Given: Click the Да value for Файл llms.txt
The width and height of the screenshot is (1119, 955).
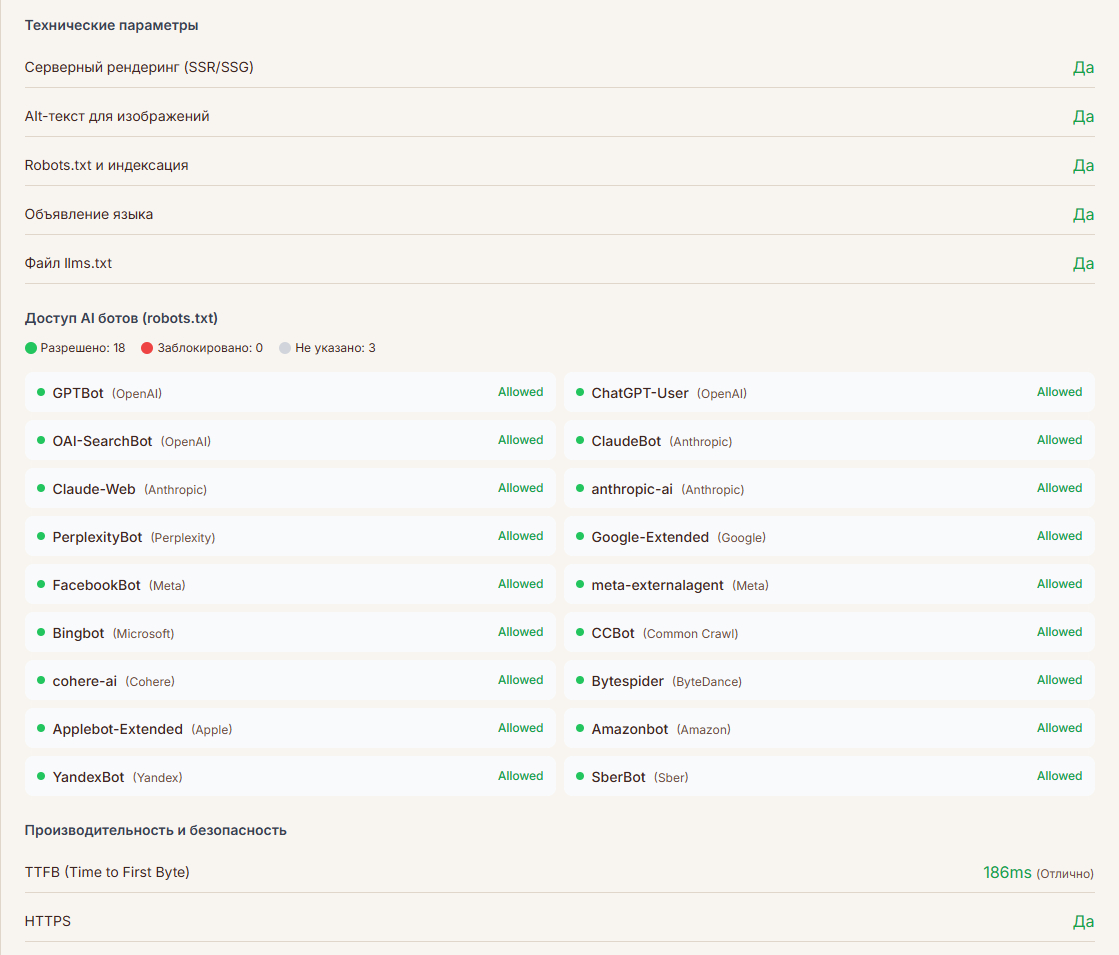Looking at the screenshot, I should coord(1083,263).
